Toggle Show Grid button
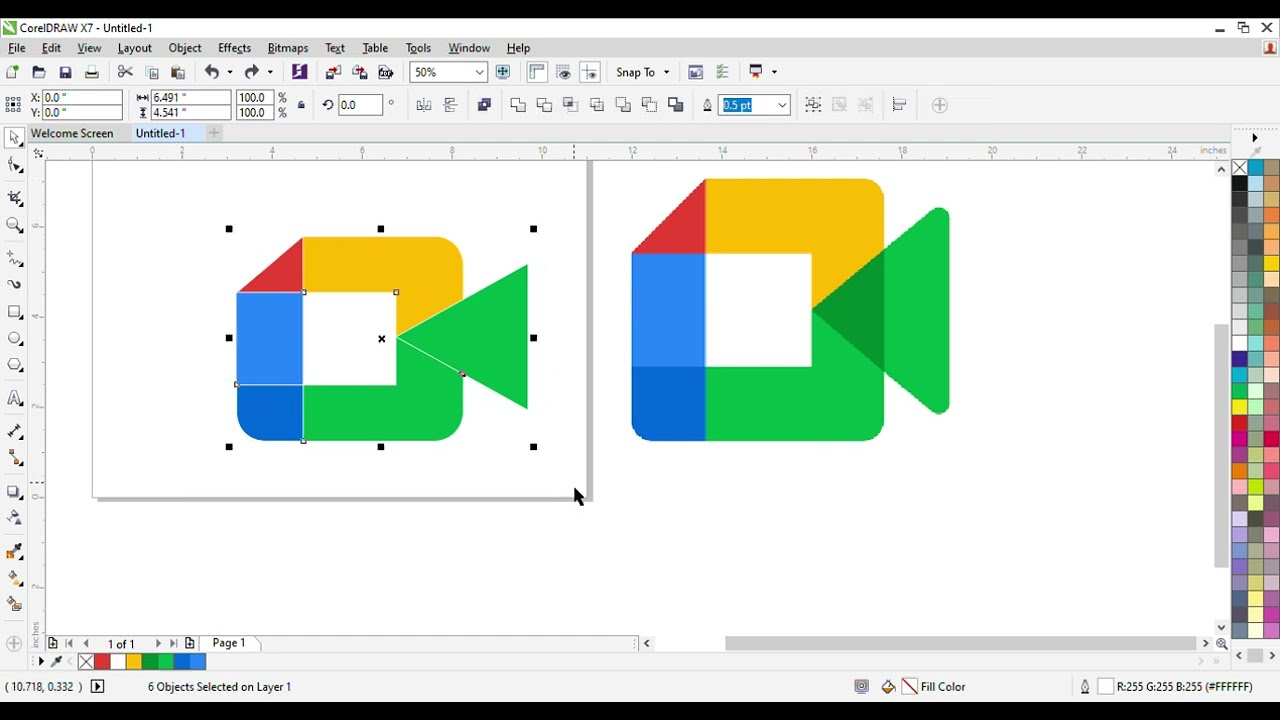 [563, 72]
